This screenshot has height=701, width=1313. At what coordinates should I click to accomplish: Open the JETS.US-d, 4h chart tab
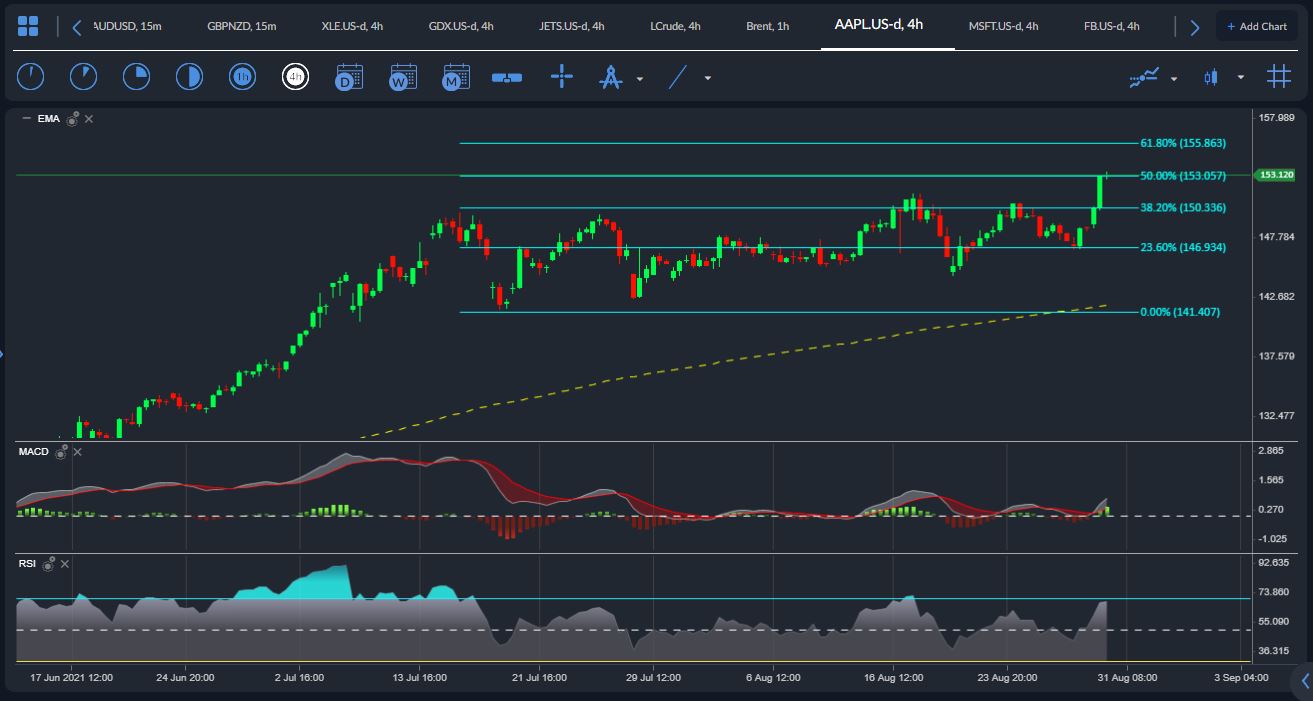pyautogui.click(x=571, y=26)
